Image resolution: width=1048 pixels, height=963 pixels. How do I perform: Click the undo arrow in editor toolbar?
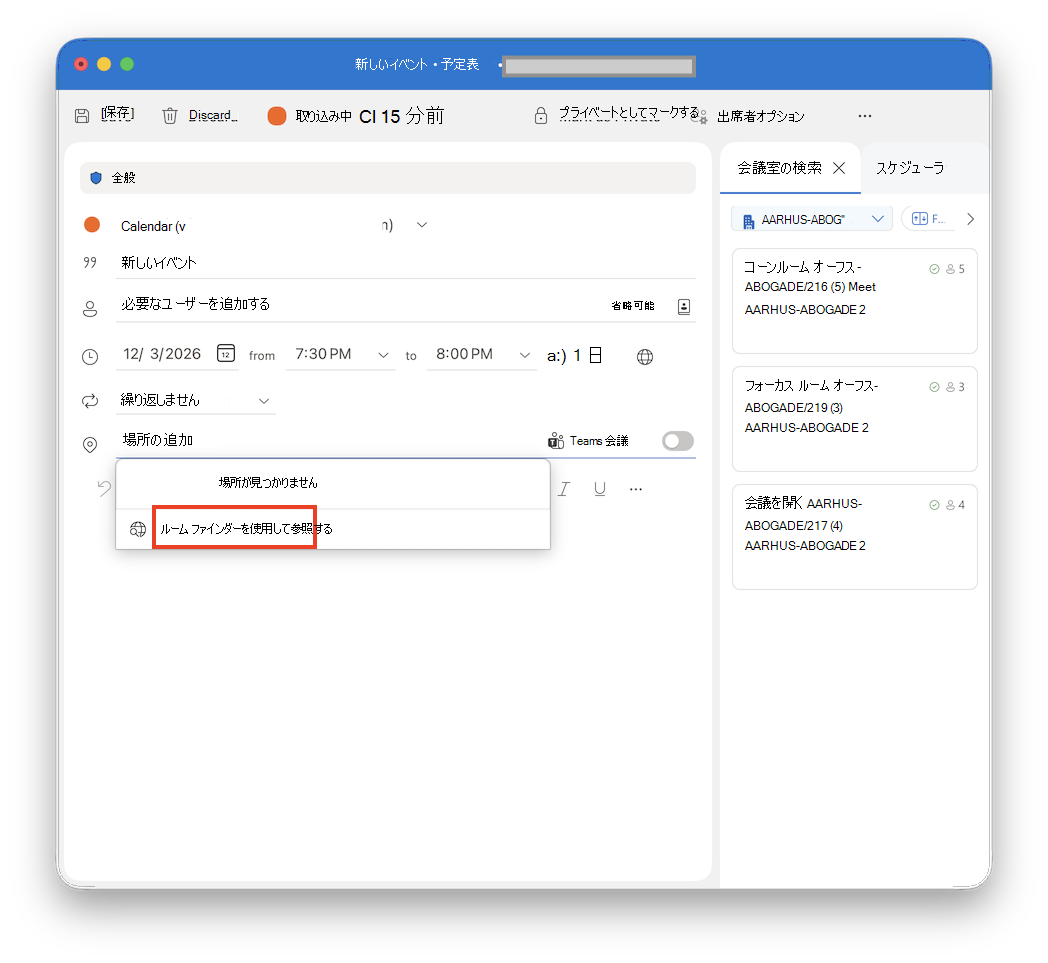click(104, 489)
